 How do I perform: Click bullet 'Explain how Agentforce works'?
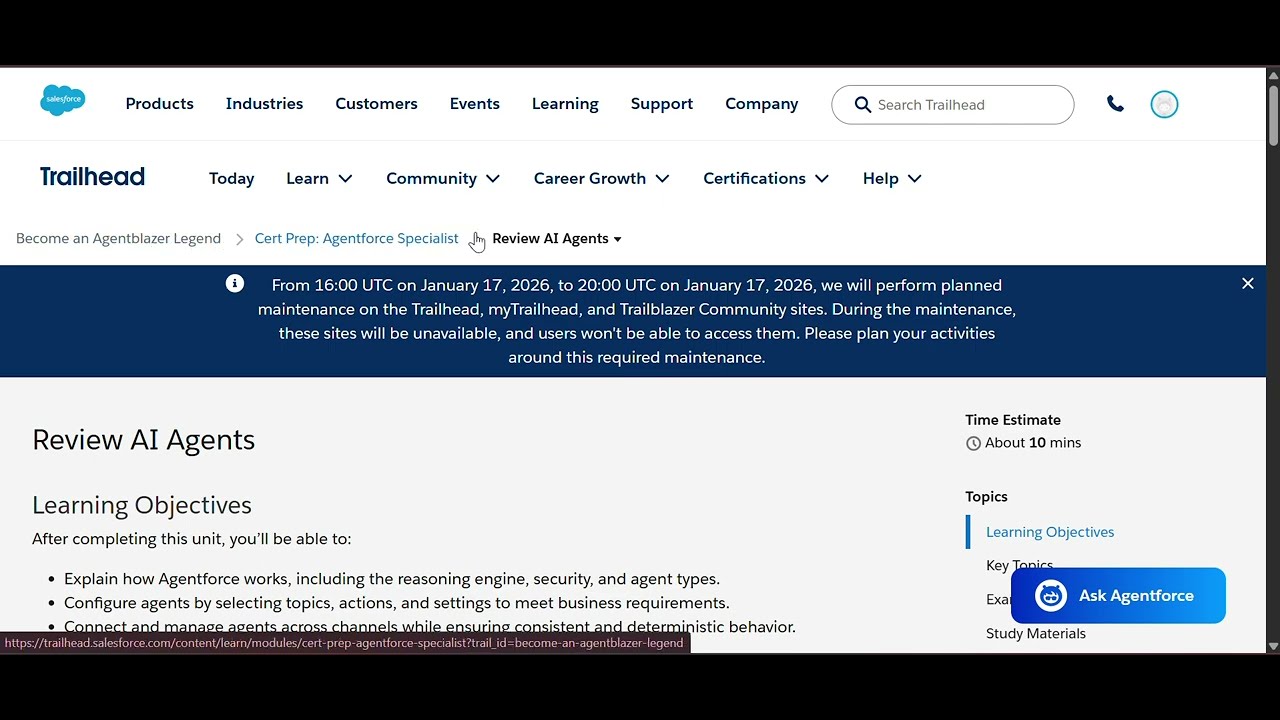tap(392, 579)
